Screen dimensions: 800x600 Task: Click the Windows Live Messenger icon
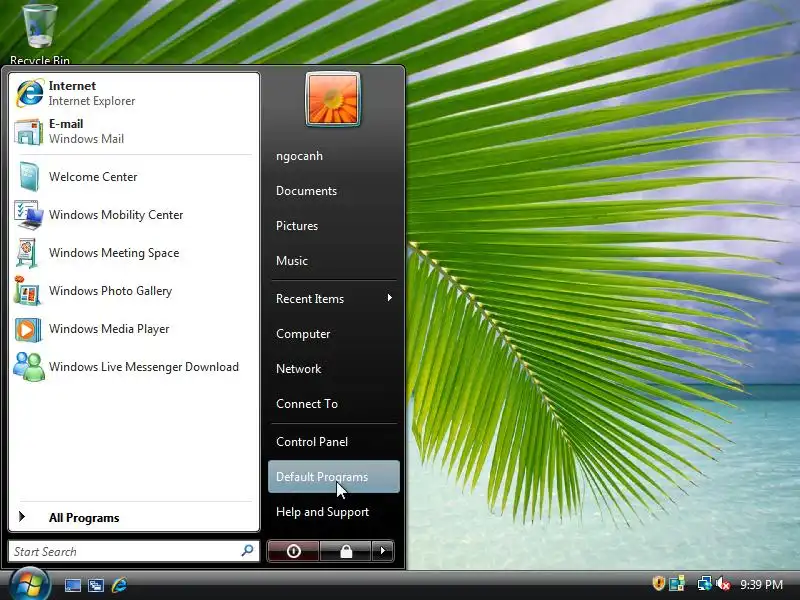click(29, 367)
